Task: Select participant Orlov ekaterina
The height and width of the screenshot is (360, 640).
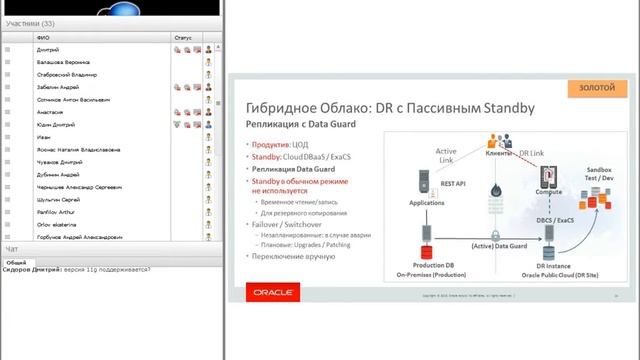Action: point(56,224)
